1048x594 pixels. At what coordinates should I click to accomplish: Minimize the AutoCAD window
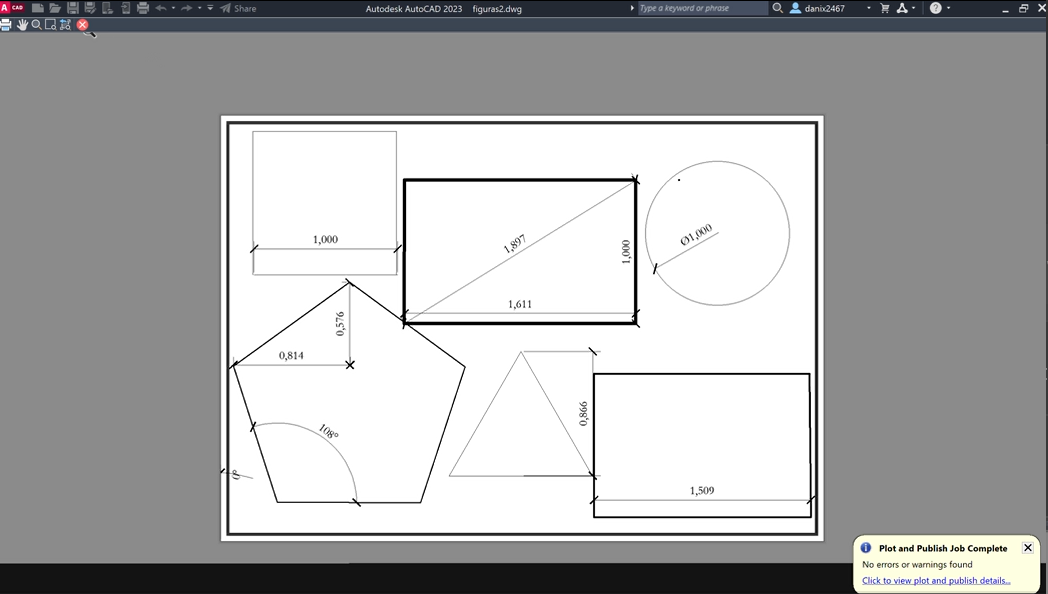(1005, 9)
